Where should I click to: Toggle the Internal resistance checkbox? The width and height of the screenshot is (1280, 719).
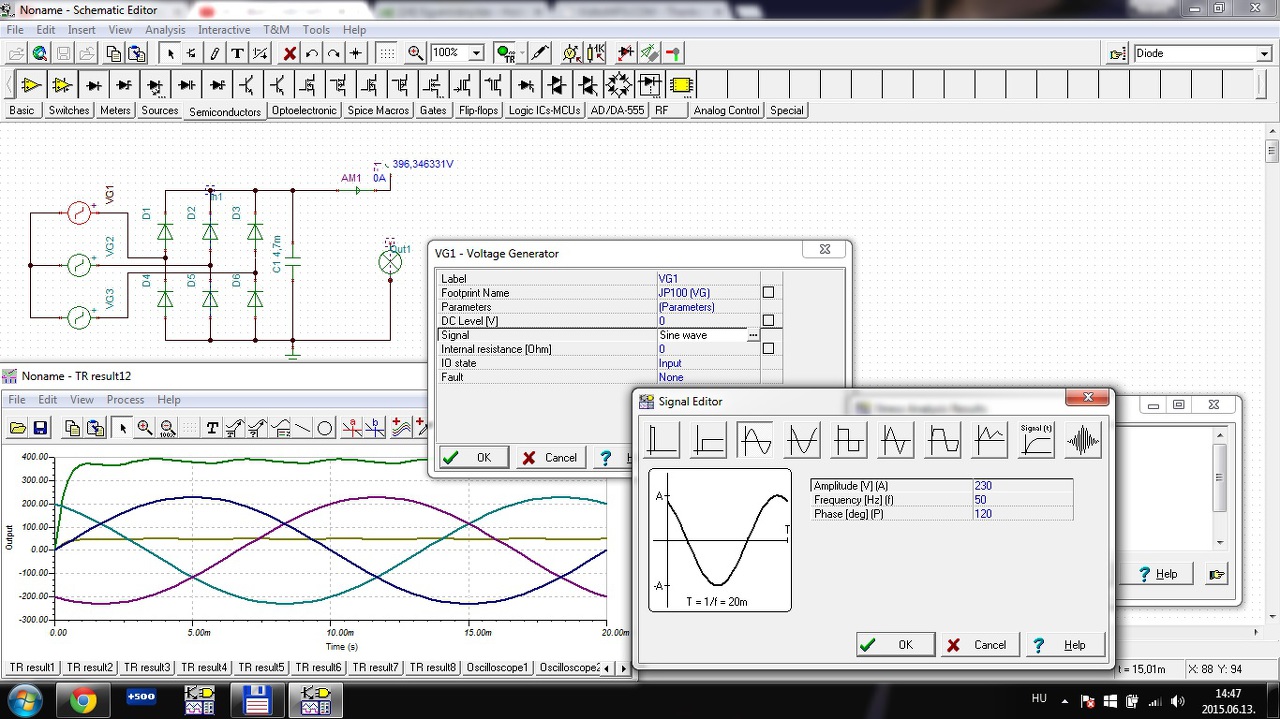click(x=768, y=349)
